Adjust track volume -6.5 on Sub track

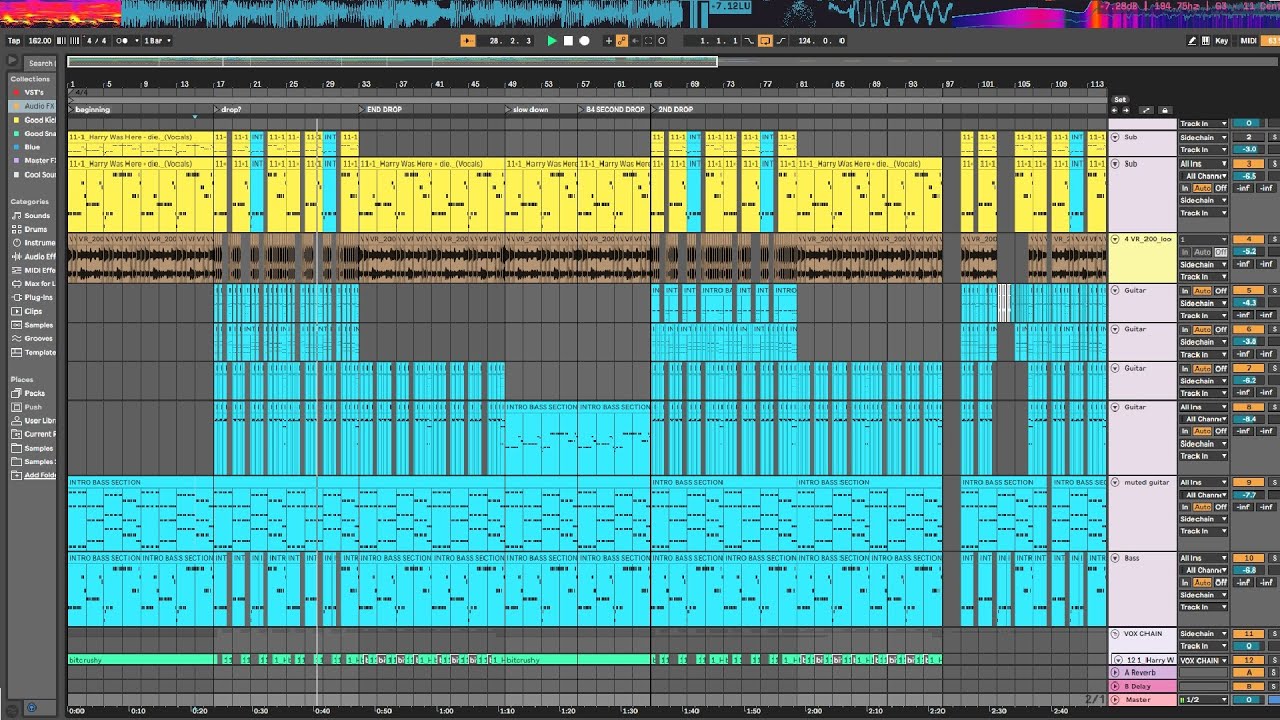(1248, 176)
